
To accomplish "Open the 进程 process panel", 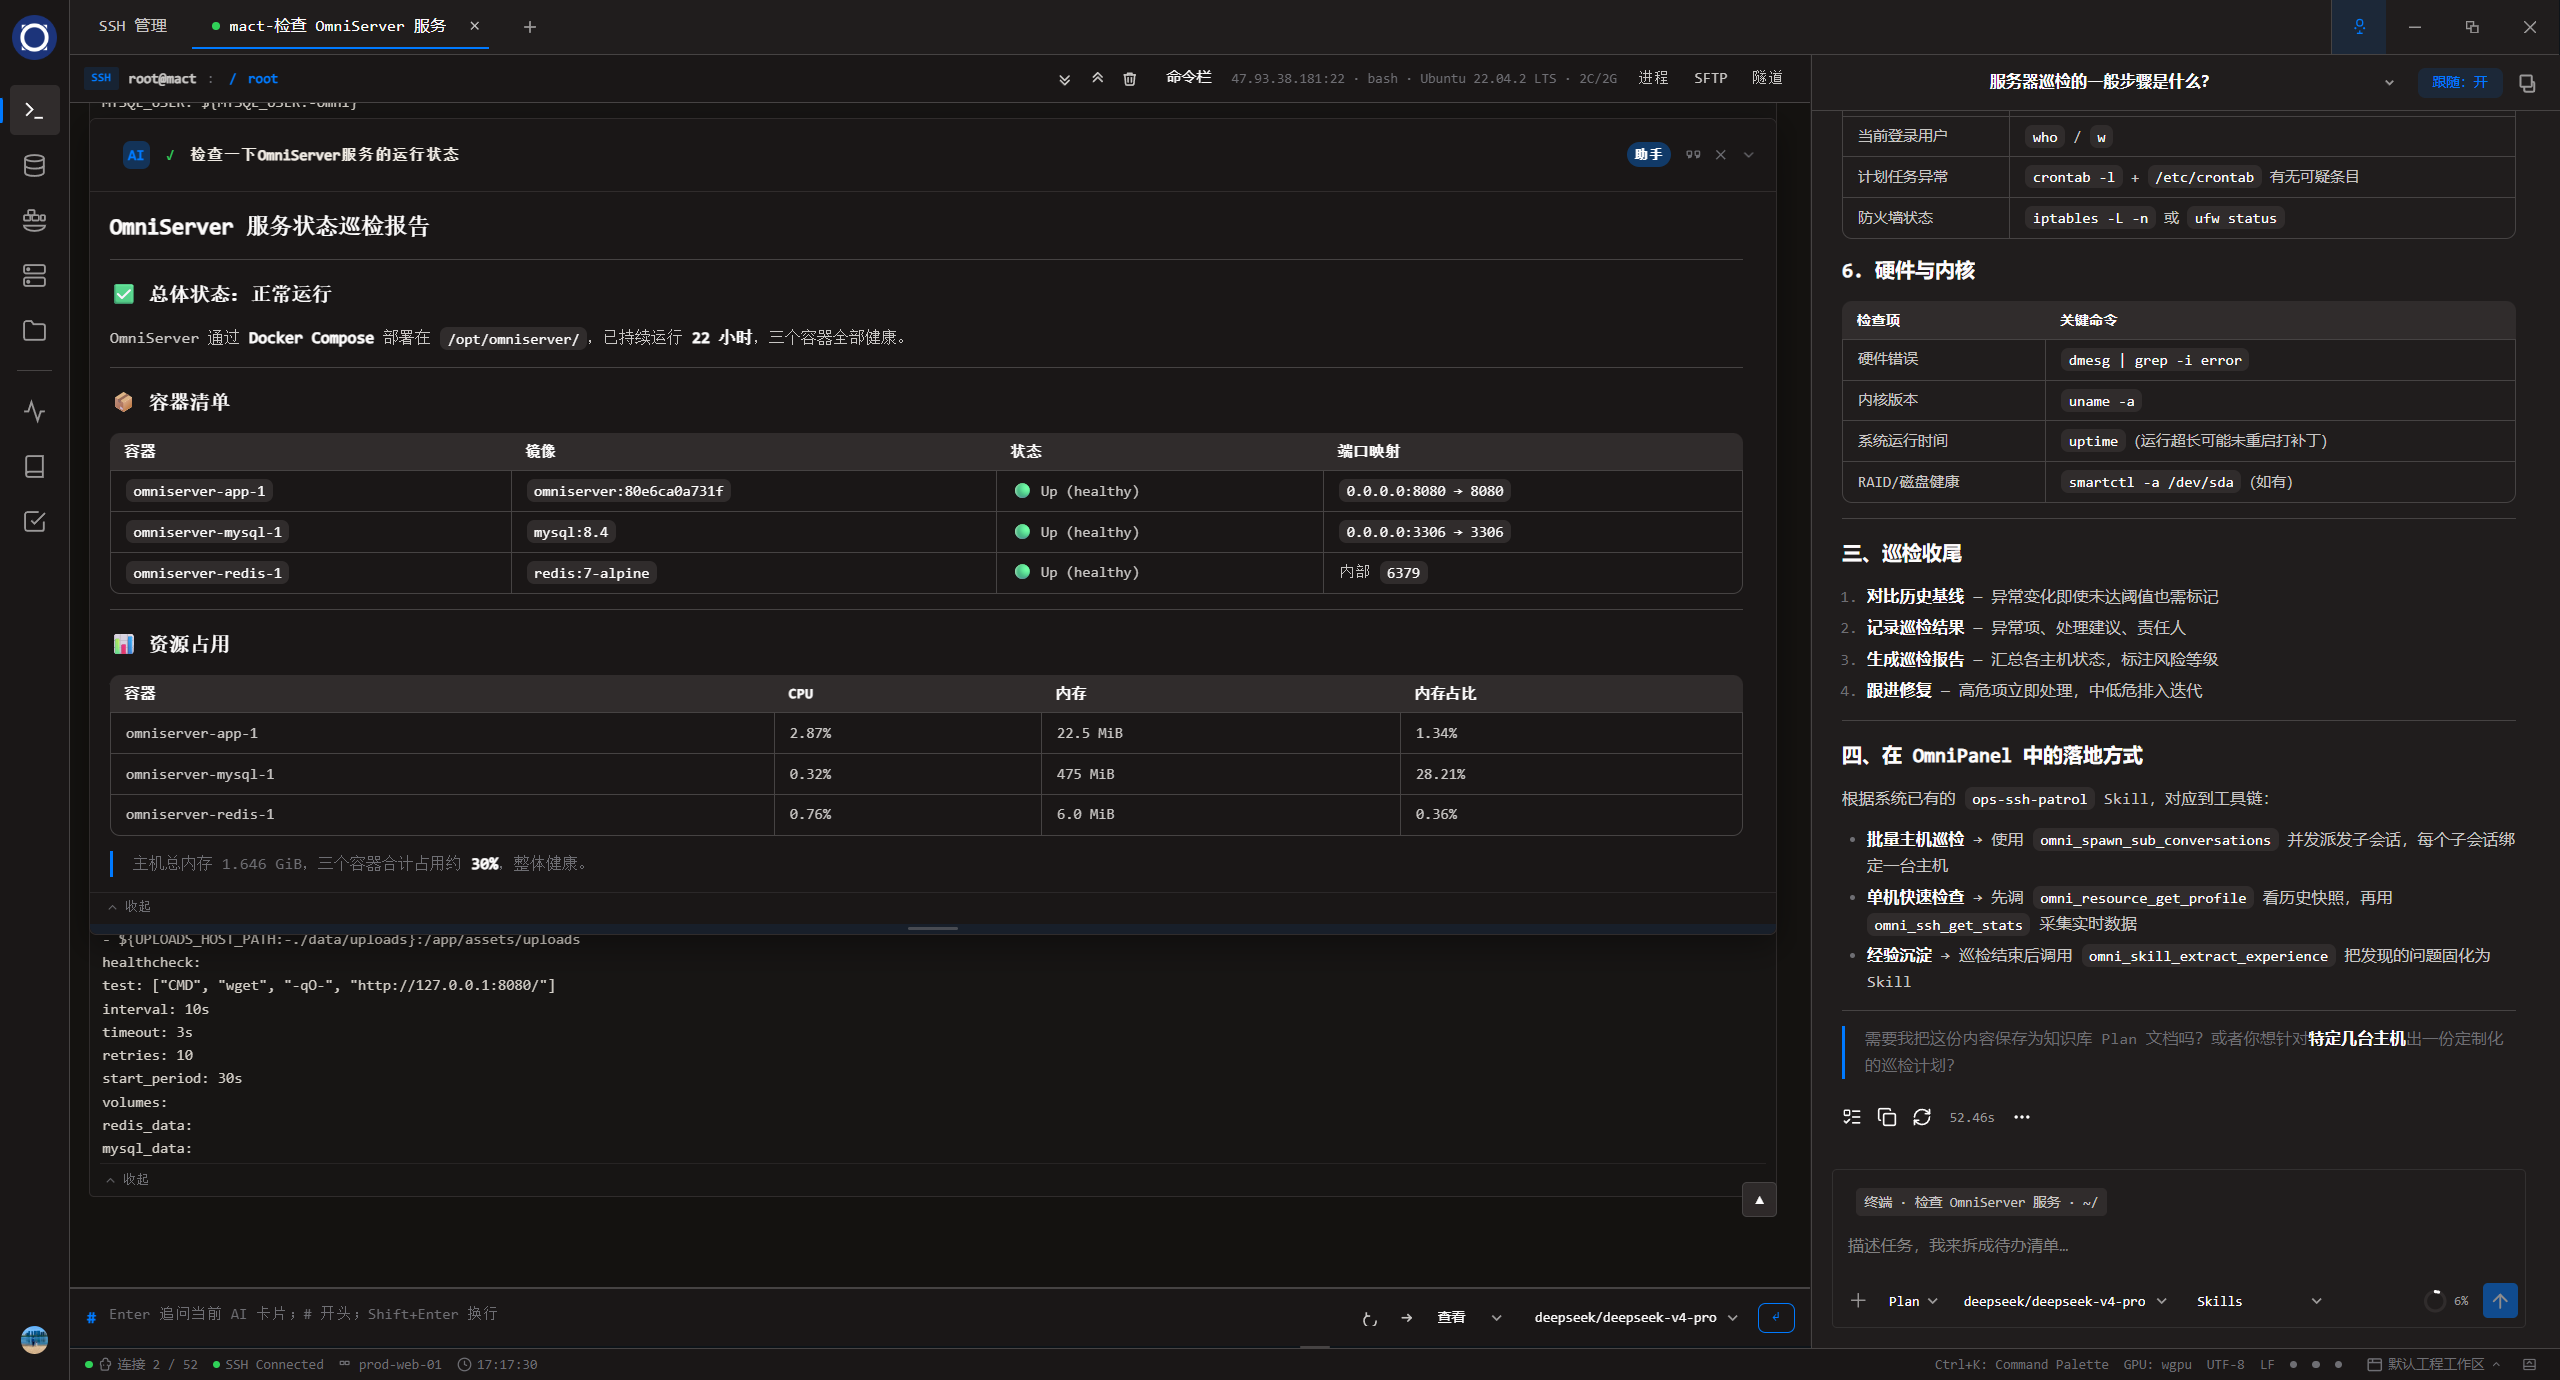I will pos(1653,77).
